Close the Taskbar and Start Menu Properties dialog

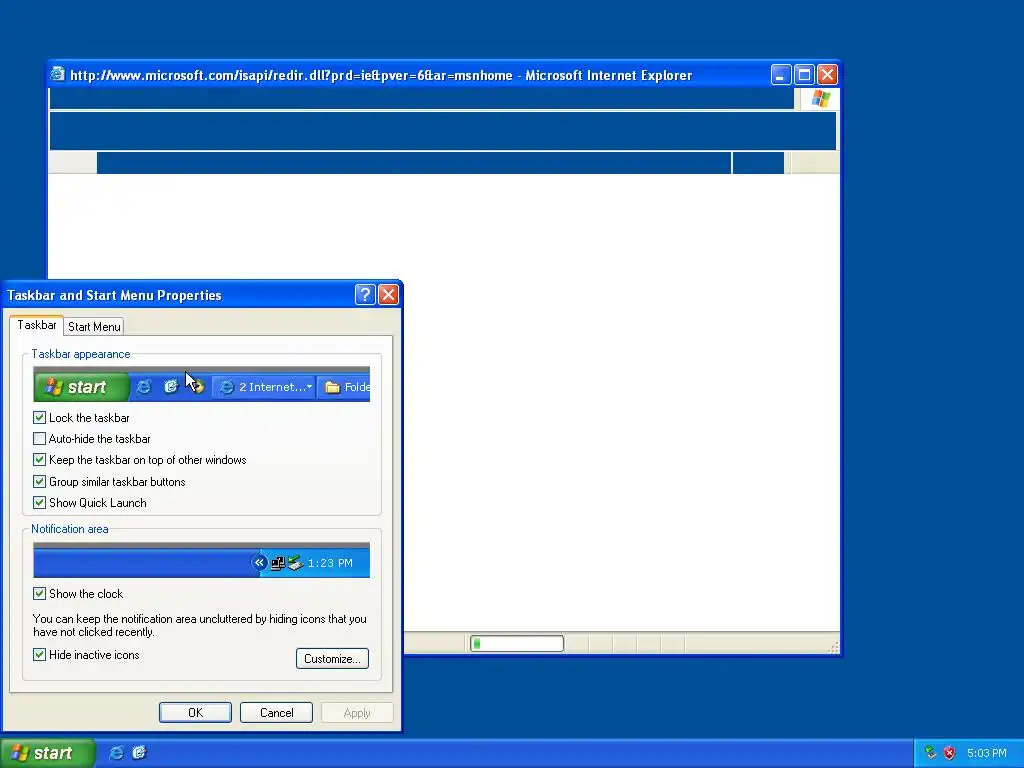[x=389, y=295]
